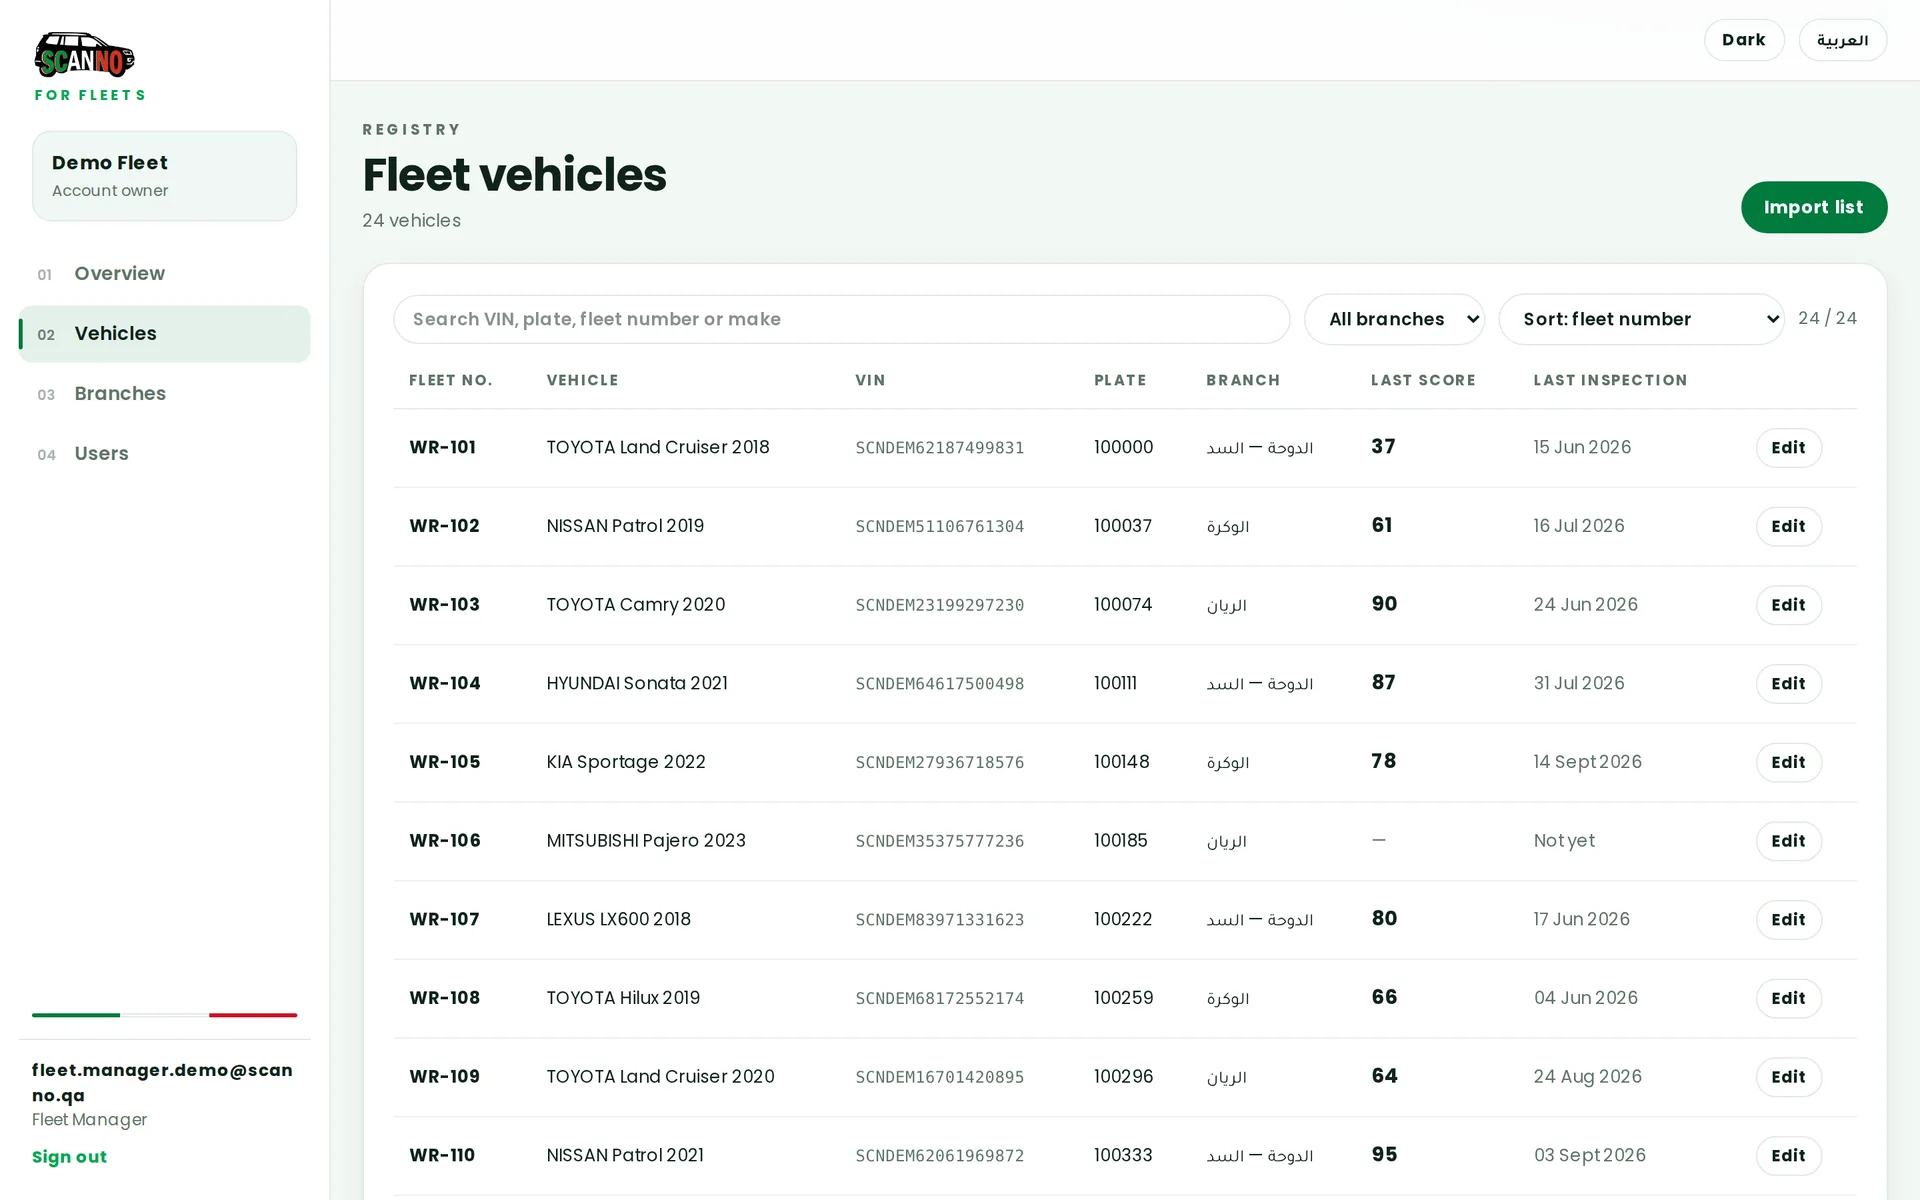Edit the MITSUBISHI Pajero 2023 row
This screenshot has height=1200, width=1920.
pos(1788,841)
